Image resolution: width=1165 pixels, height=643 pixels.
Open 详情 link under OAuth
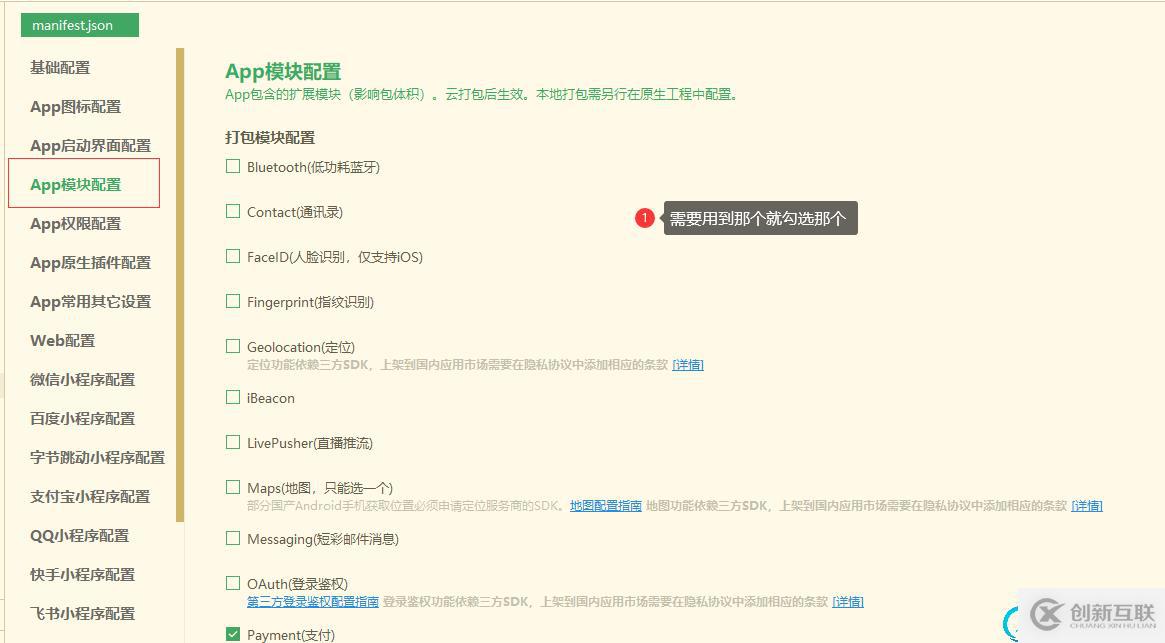click(848, 601)
